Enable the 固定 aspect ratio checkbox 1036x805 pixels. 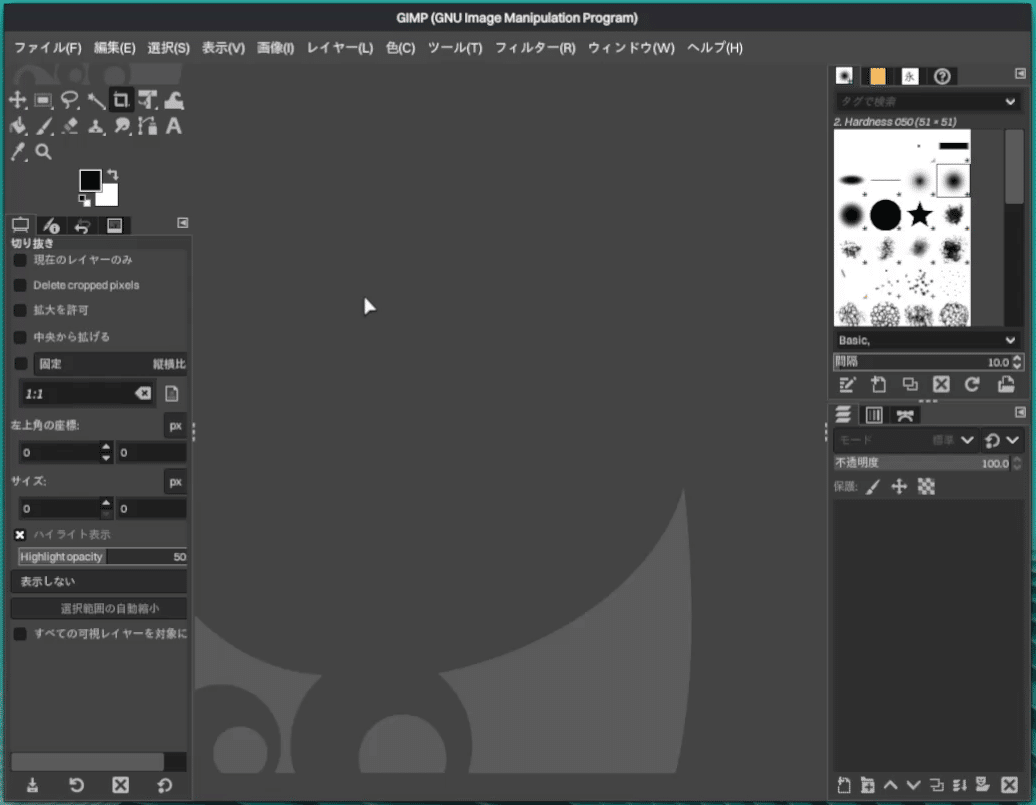click(x=20, y=364)
